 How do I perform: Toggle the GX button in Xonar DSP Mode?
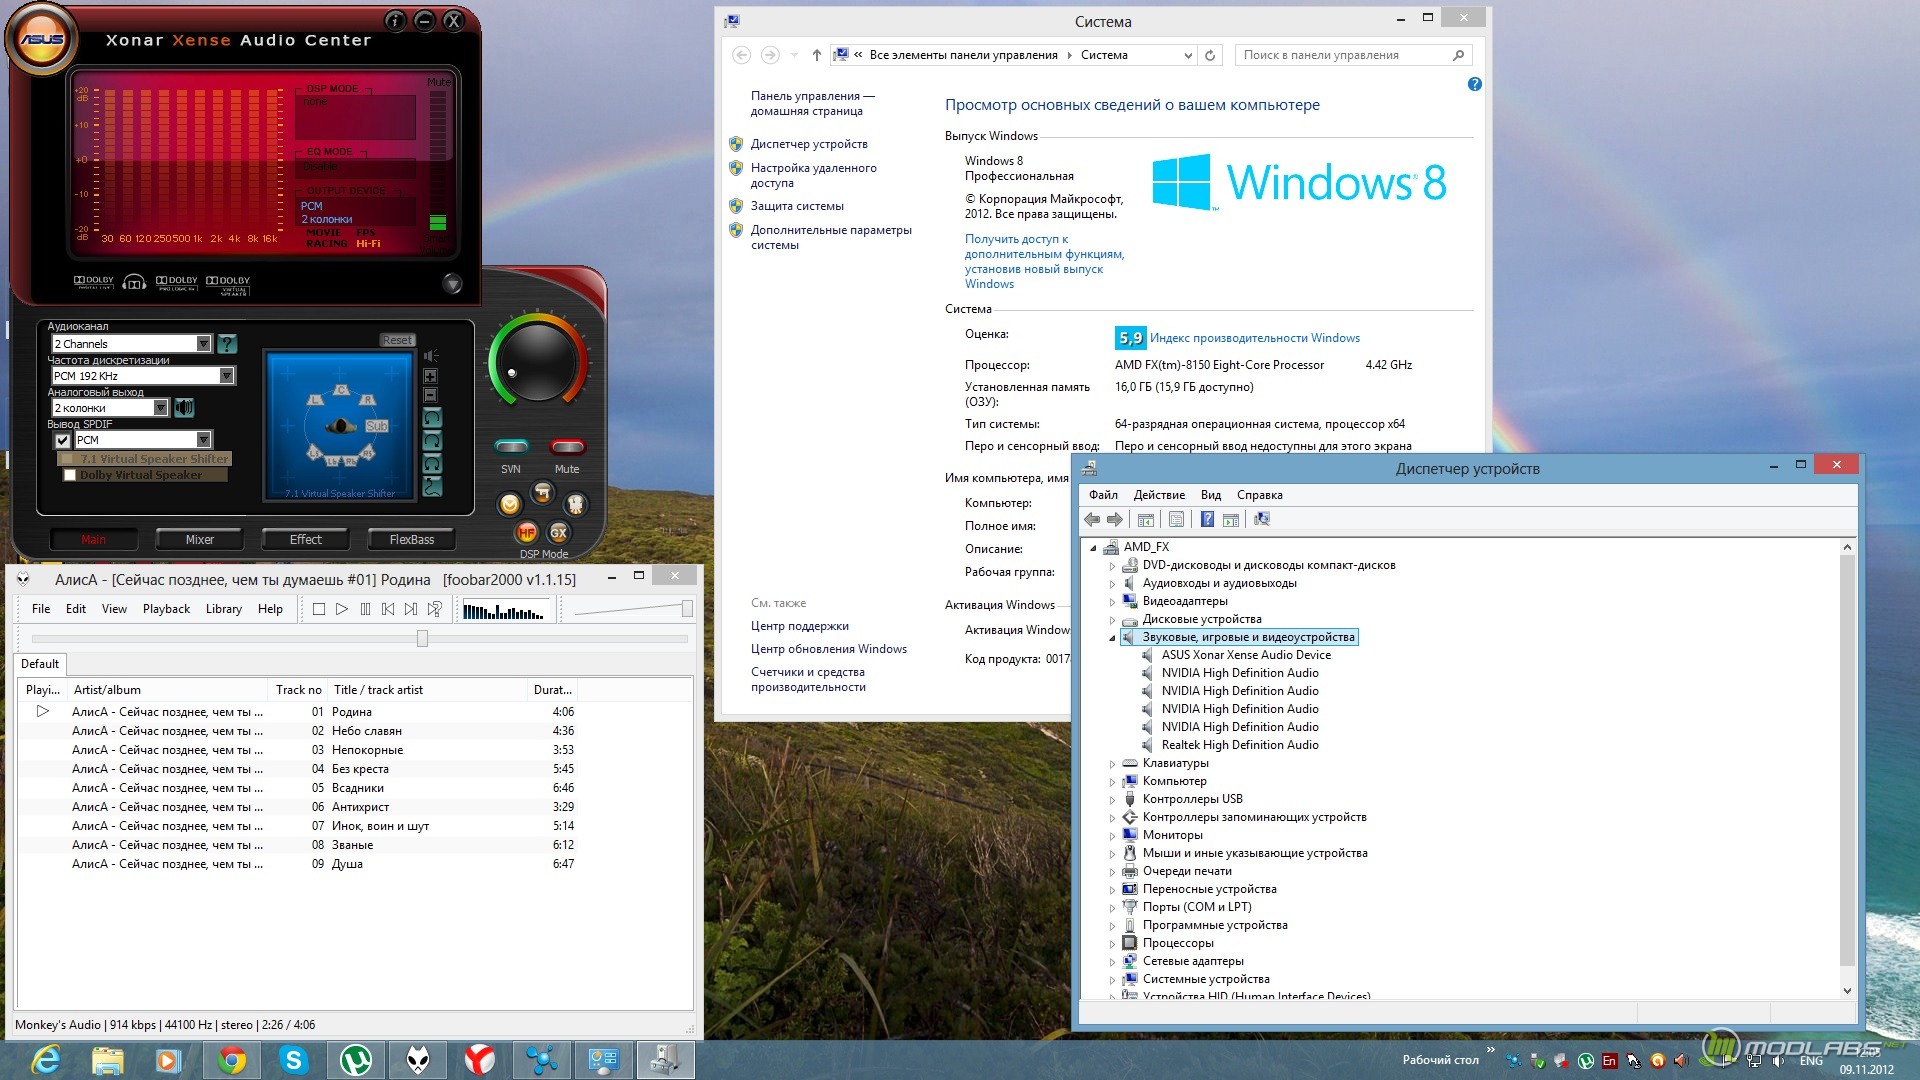[559, 533]
